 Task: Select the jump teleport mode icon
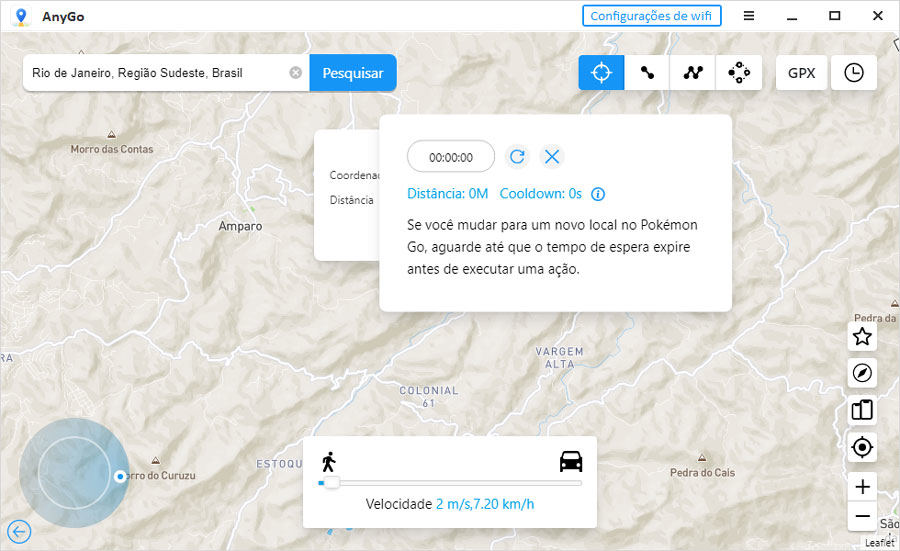pos(739,73)
